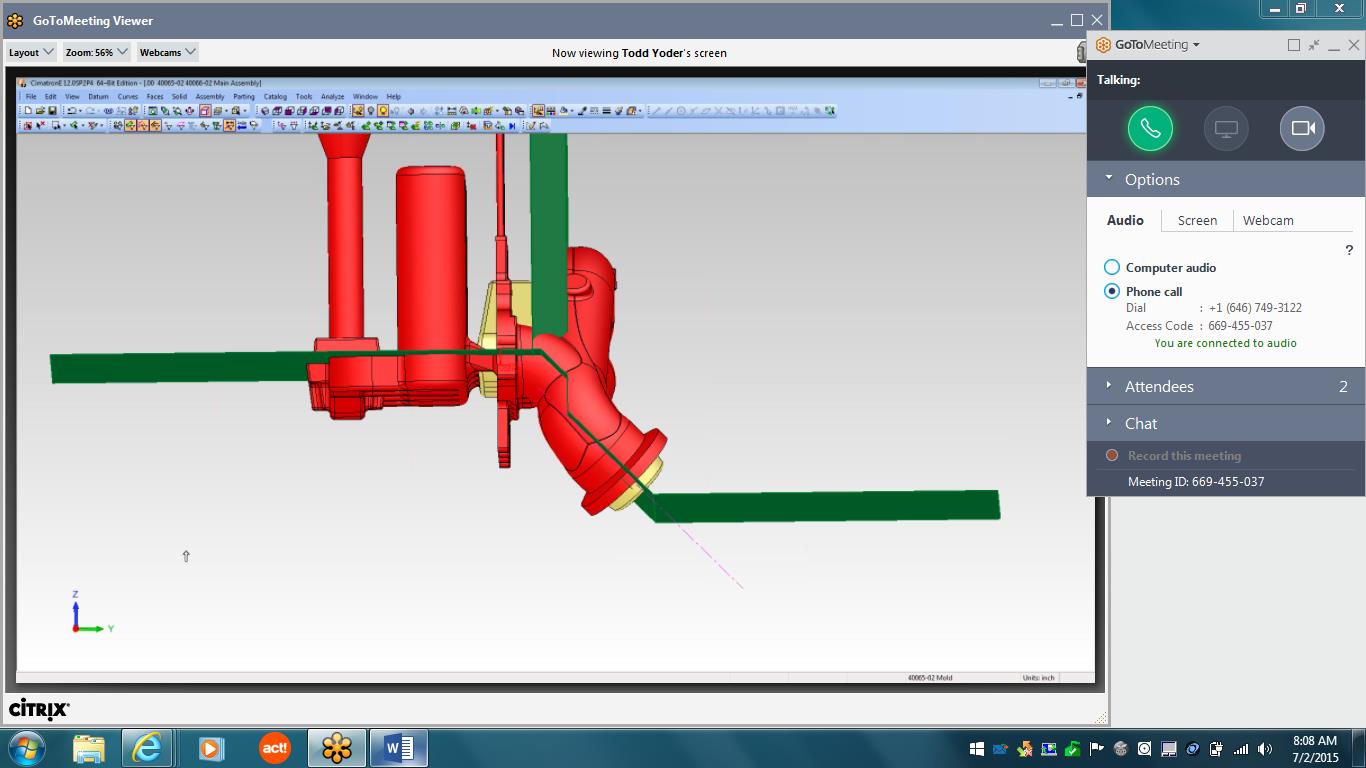Image resolution: width=1366 pixels, height=768 pixels.
Task: Open the Webcams dropdown
Action: [x=167, y=52]
